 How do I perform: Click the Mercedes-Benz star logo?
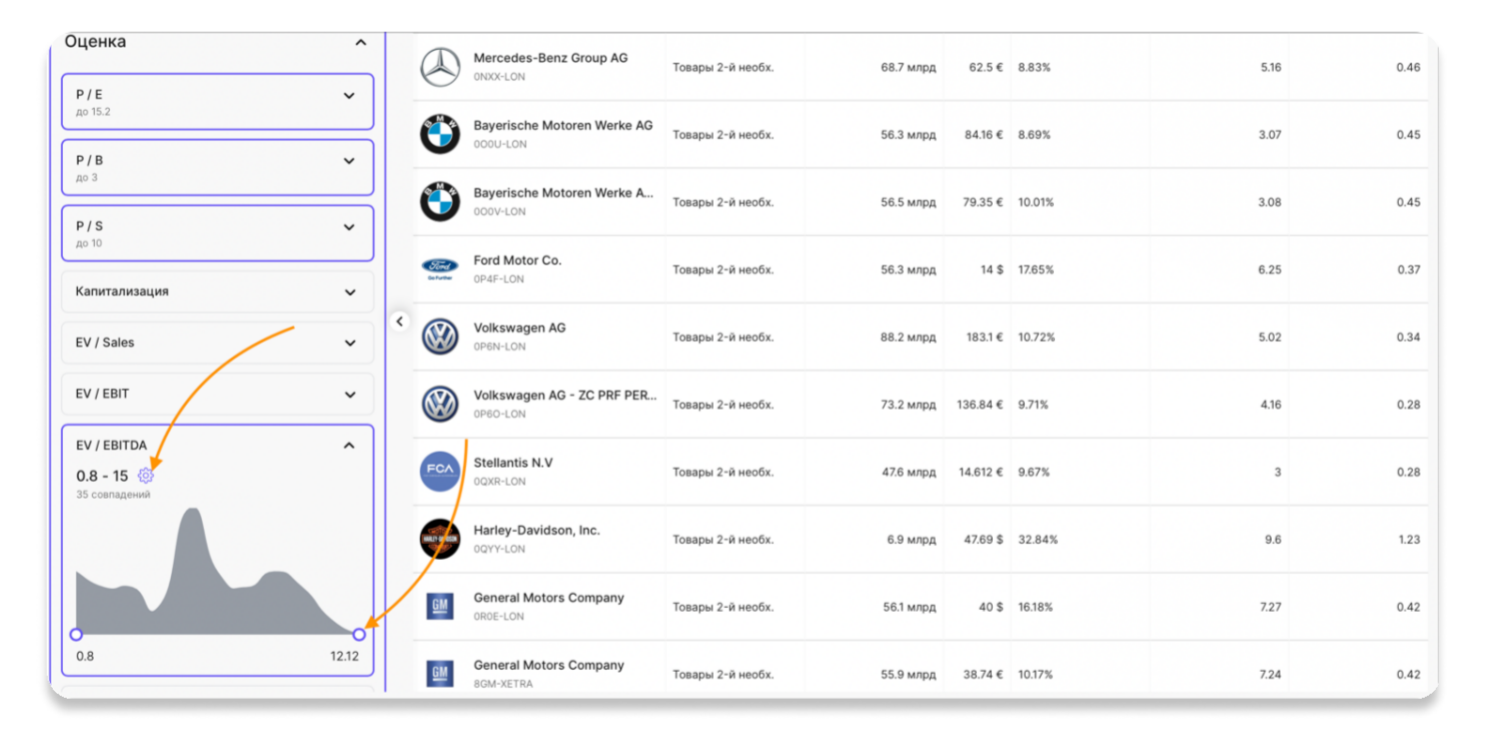point(440,67)
